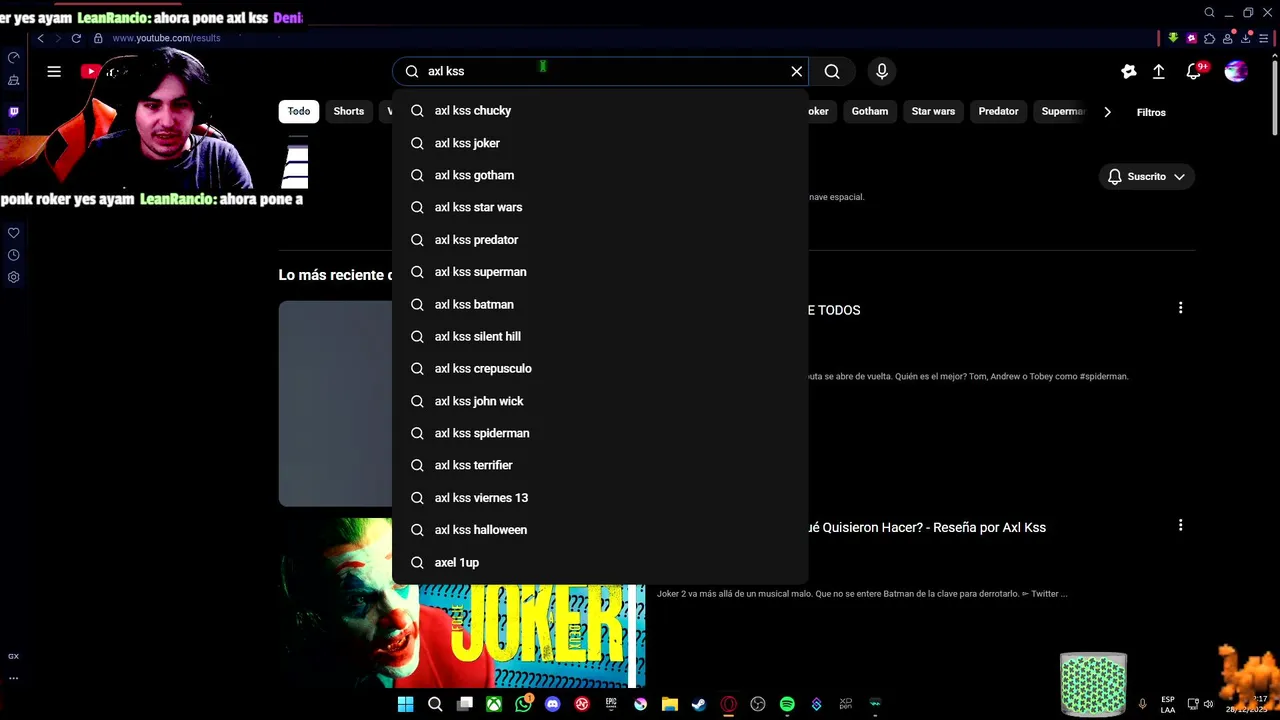Select the Todo filter chip
Image resolution: width=1280 pixels, height=720 pixels.
(x=299, y=111)
